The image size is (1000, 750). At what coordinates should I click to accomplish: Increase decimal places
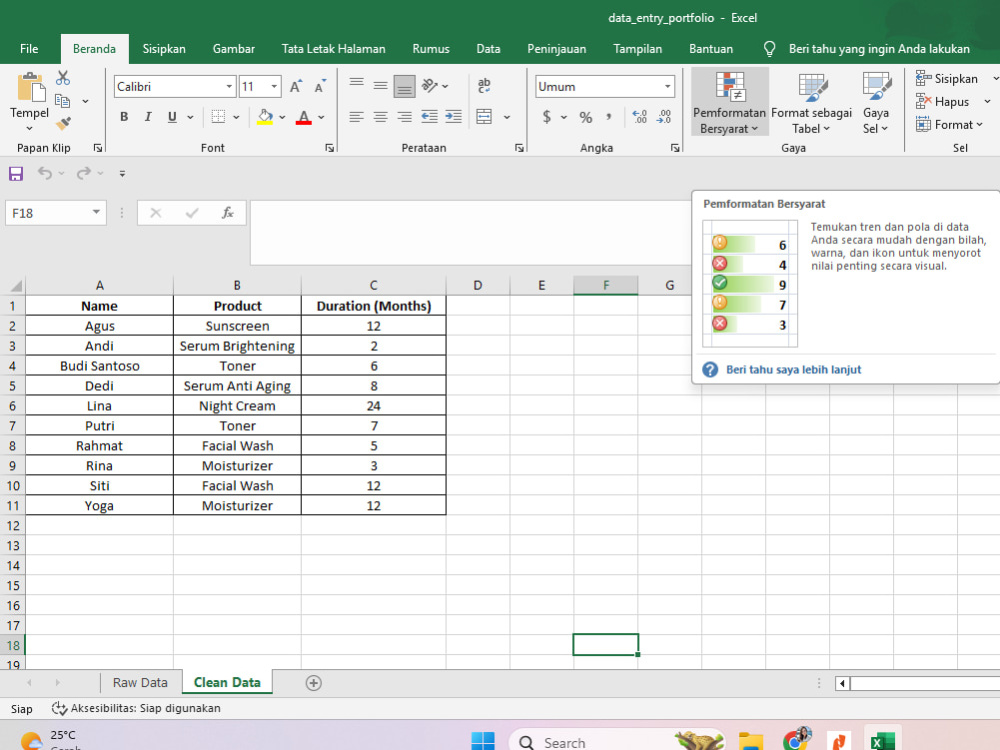pos(640,117)
